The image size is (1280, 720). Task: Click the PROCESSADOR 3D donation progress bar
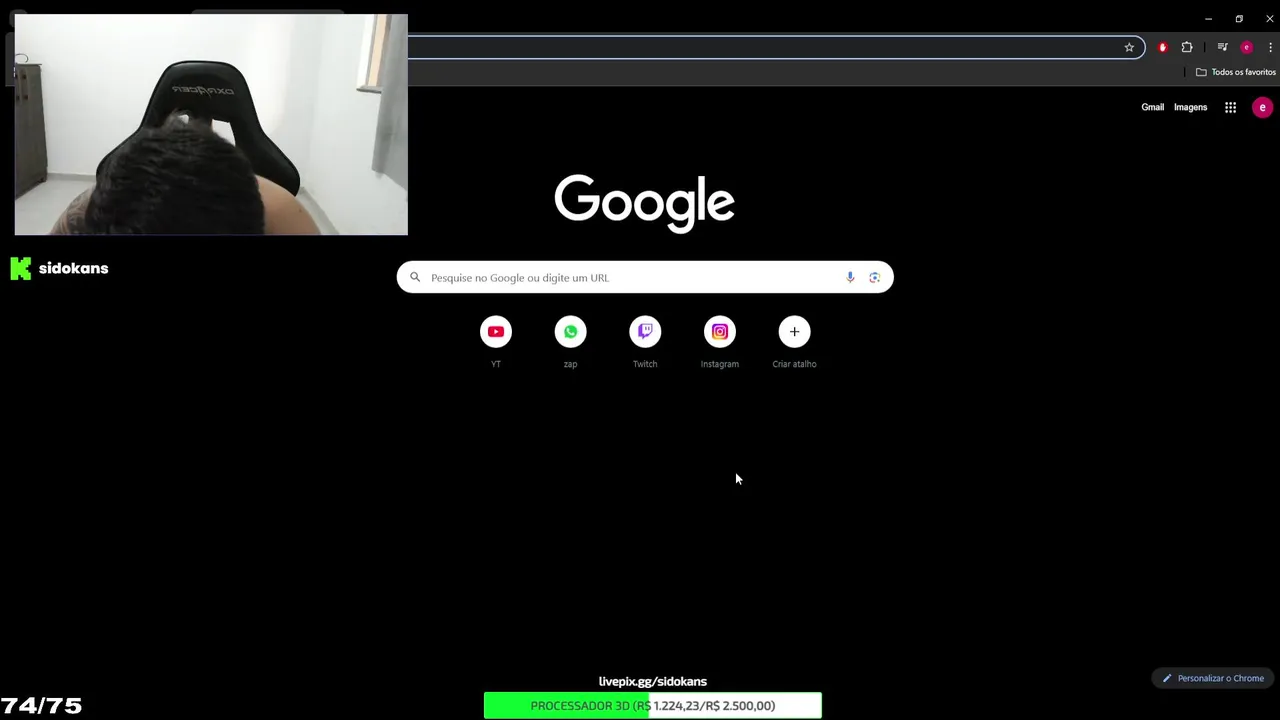[652, 705]
